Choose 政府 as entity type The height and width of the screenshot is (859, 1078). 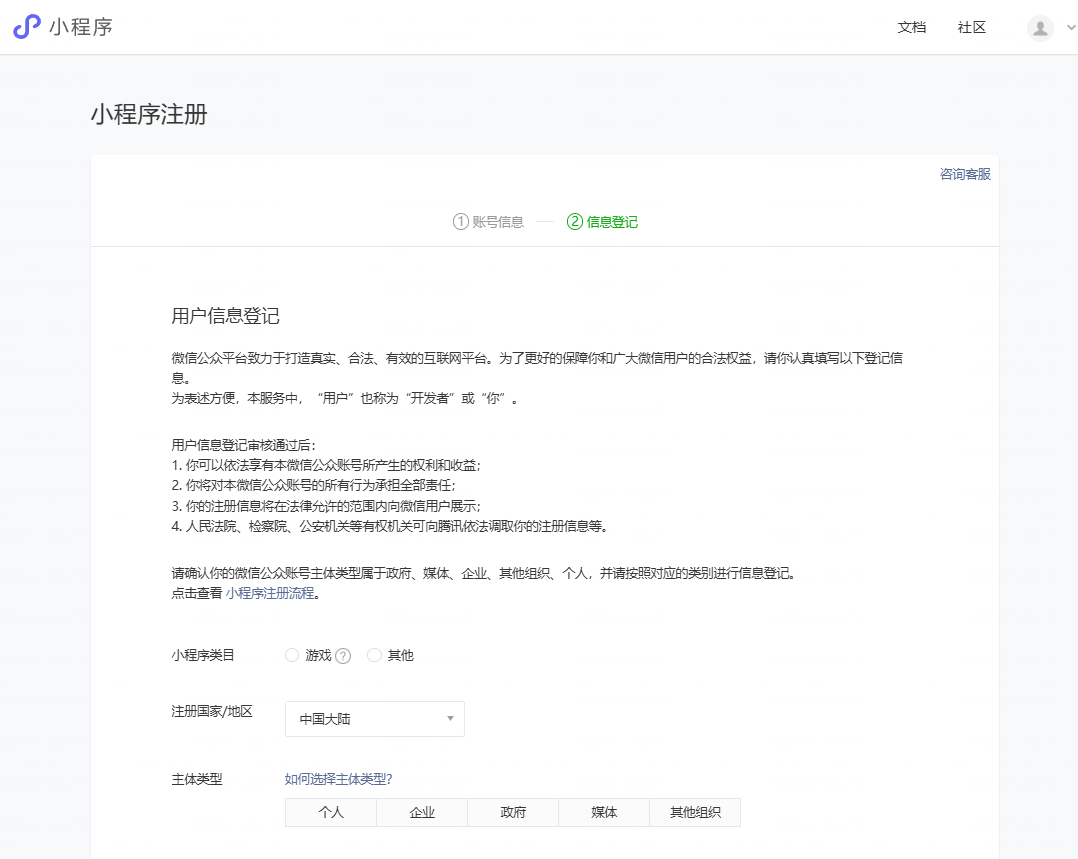coord(513,812)
